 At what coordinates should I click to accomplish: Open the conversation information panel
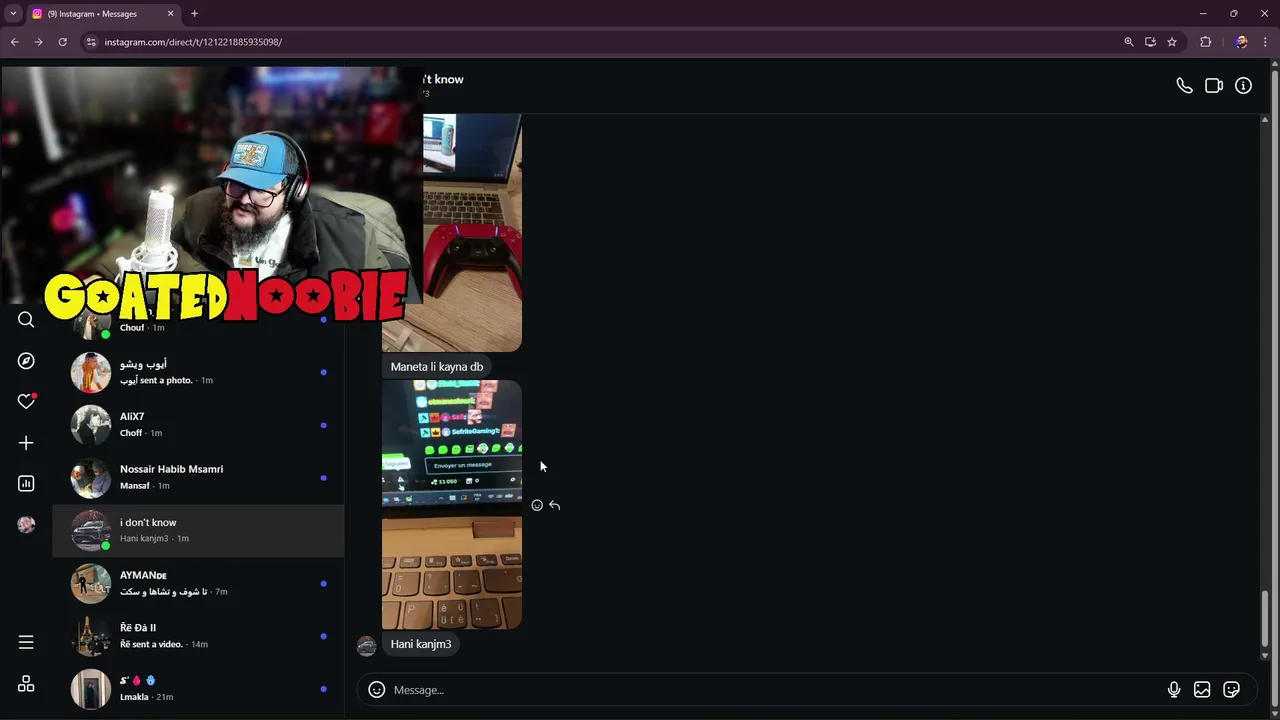(x=1243, y=86)
